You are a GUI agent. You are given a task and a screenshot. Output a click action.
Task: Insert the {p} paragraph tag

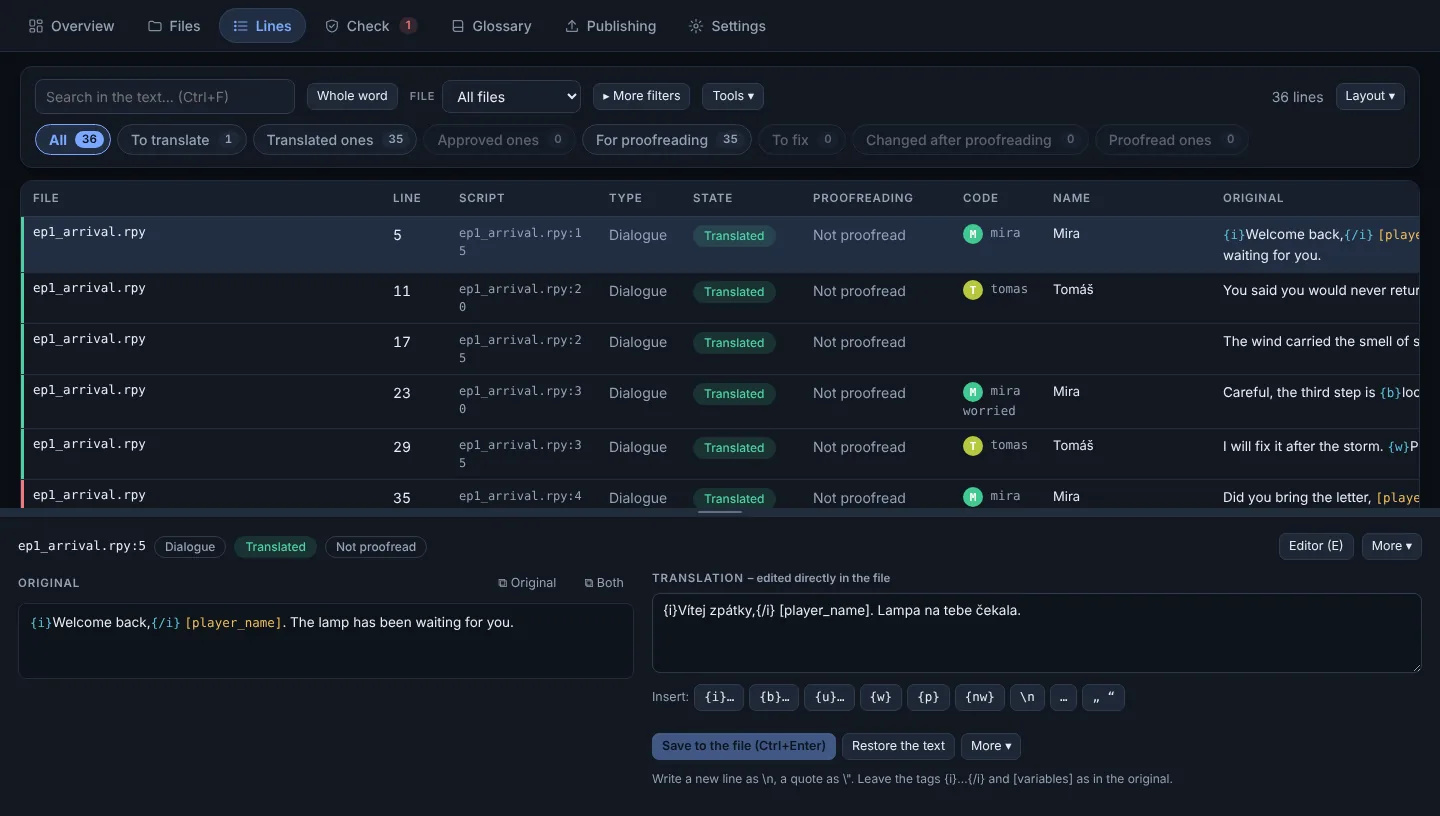pyautogui.click(x=928, y=697)
